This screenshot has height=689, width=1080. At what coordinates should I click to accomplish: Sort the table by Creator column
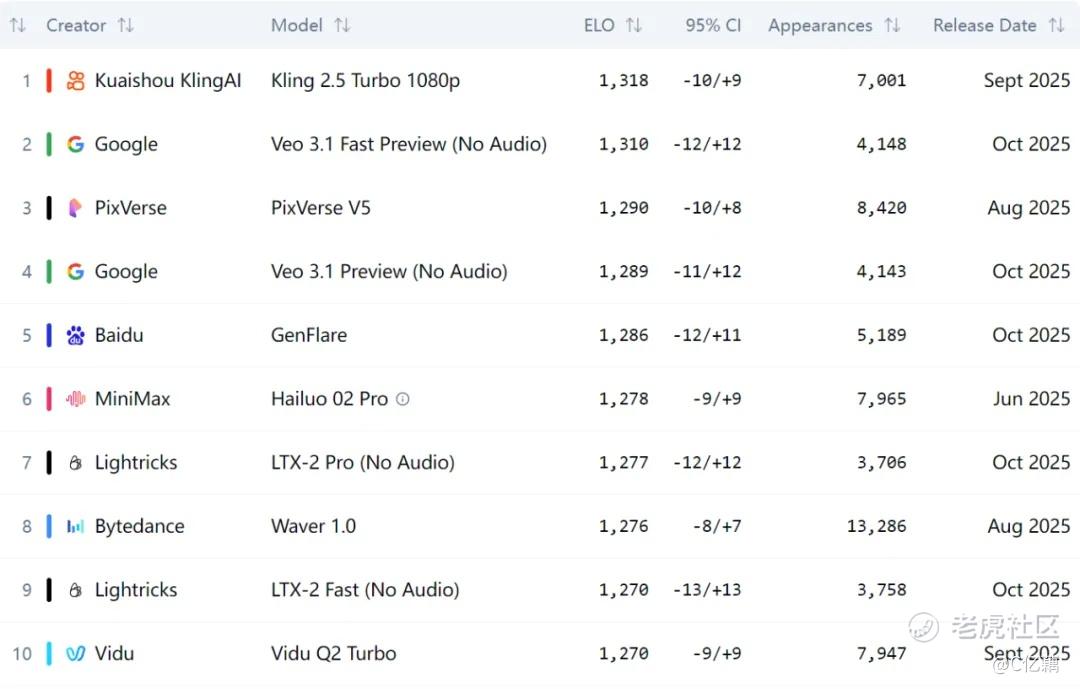tap(125, 26)
